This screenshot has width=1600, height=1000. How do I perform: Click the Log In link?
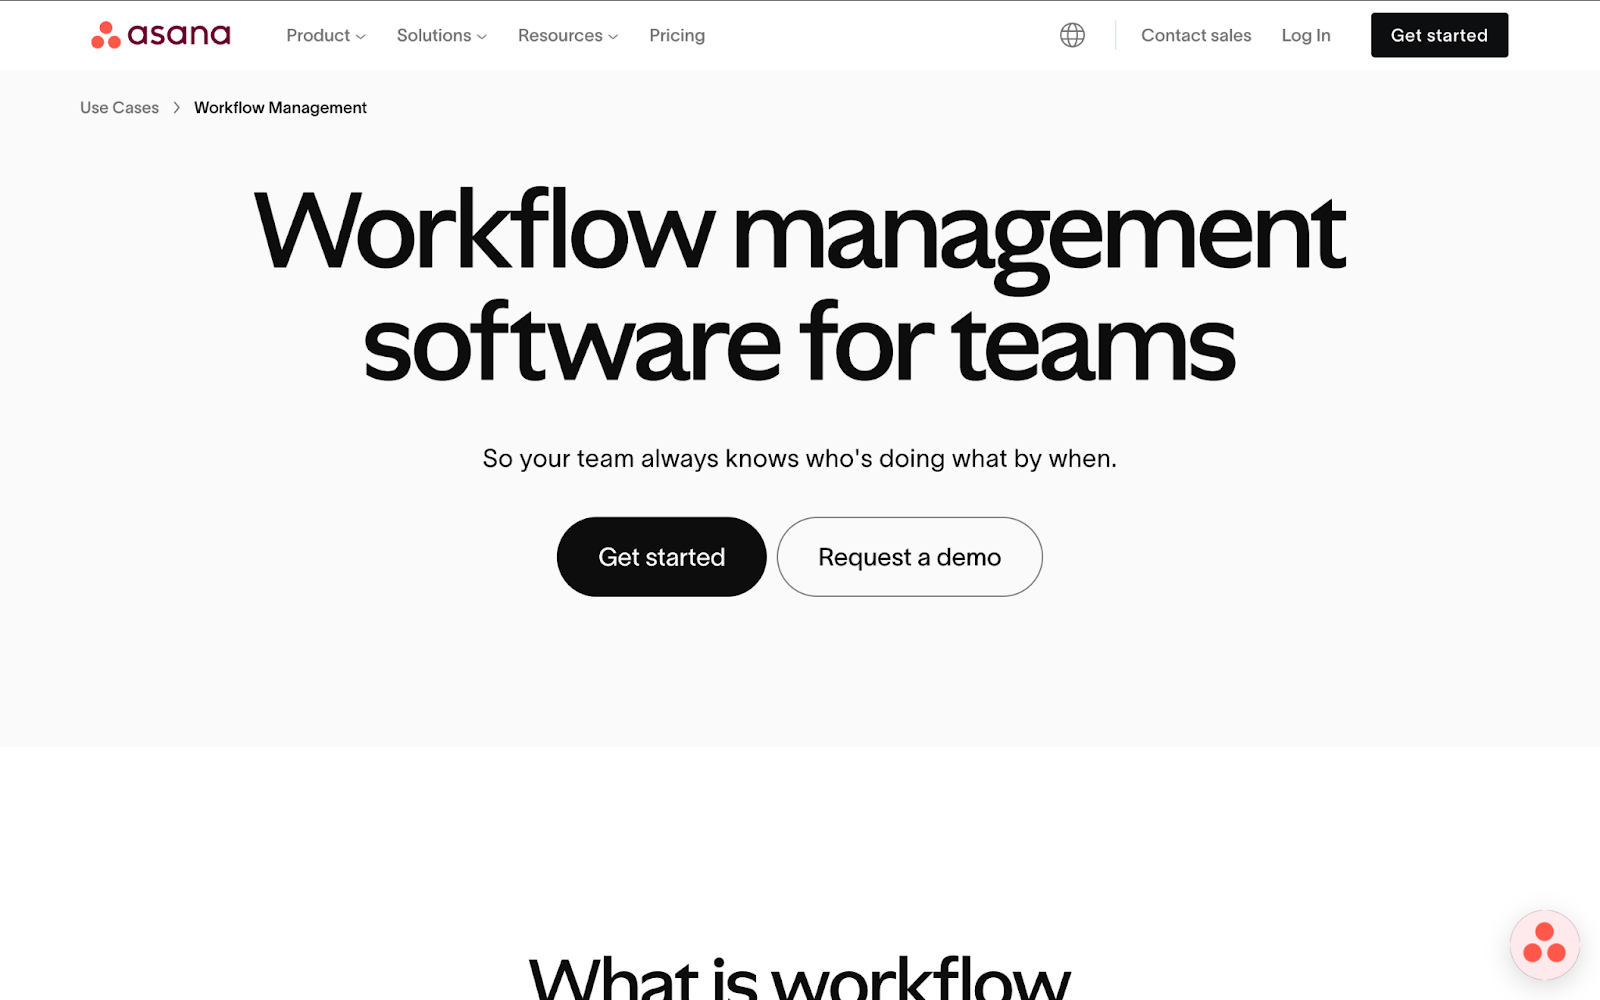point(1306,35)
